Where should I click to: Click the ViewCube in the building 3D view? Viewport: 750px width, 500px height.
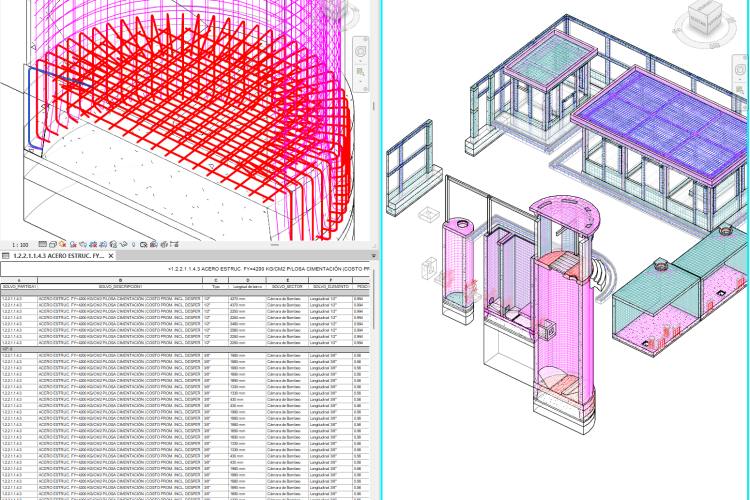705,19
